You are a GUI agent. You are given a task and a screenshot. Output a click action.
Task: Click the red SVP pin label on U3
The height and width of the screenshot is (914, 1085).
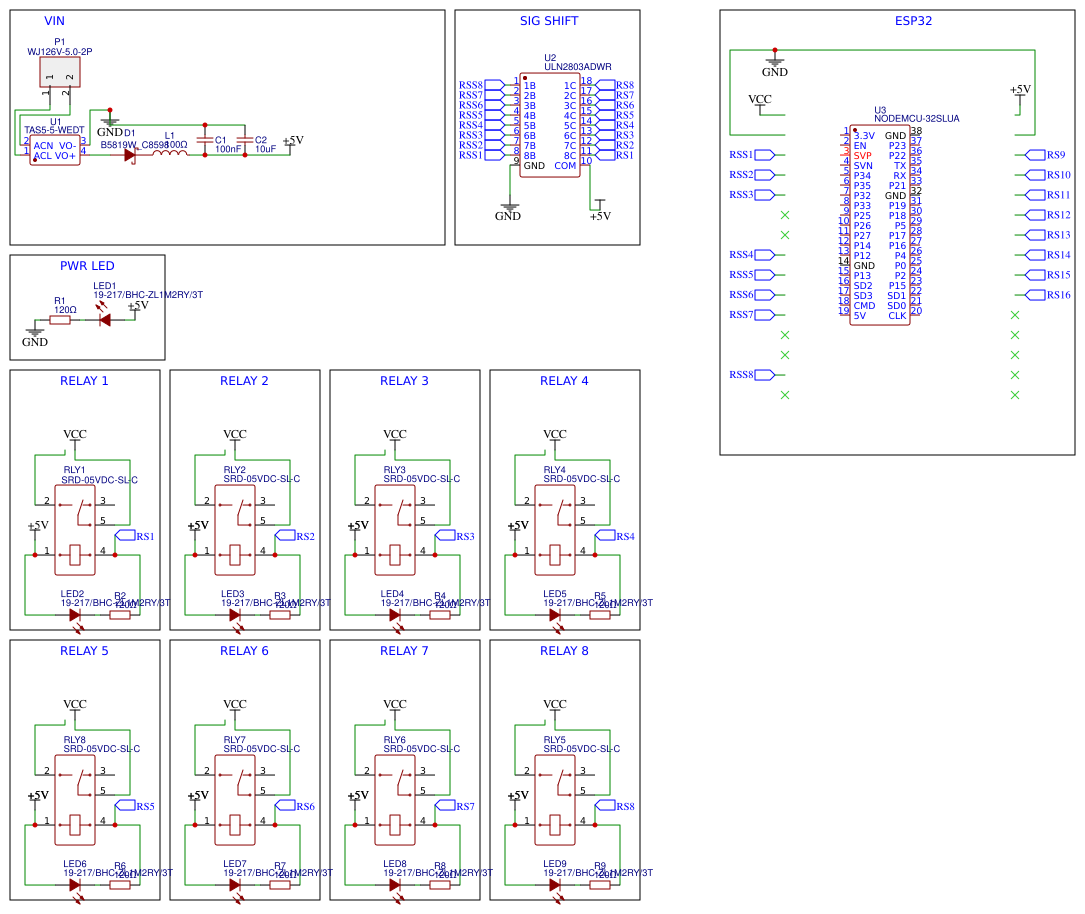(x=863, y=156)
